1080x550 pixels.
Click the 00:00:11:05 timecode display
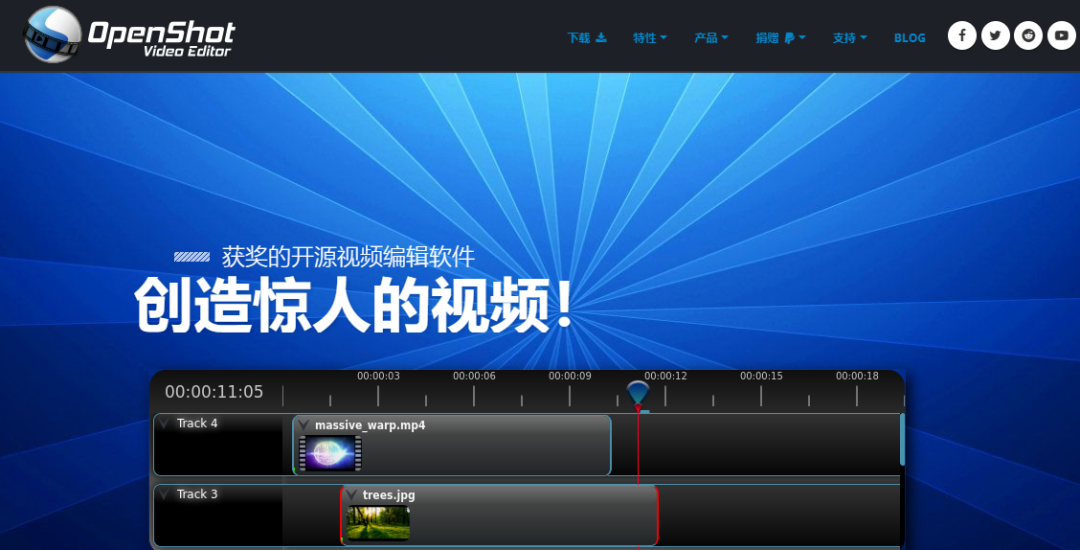(x=214, y=392)
